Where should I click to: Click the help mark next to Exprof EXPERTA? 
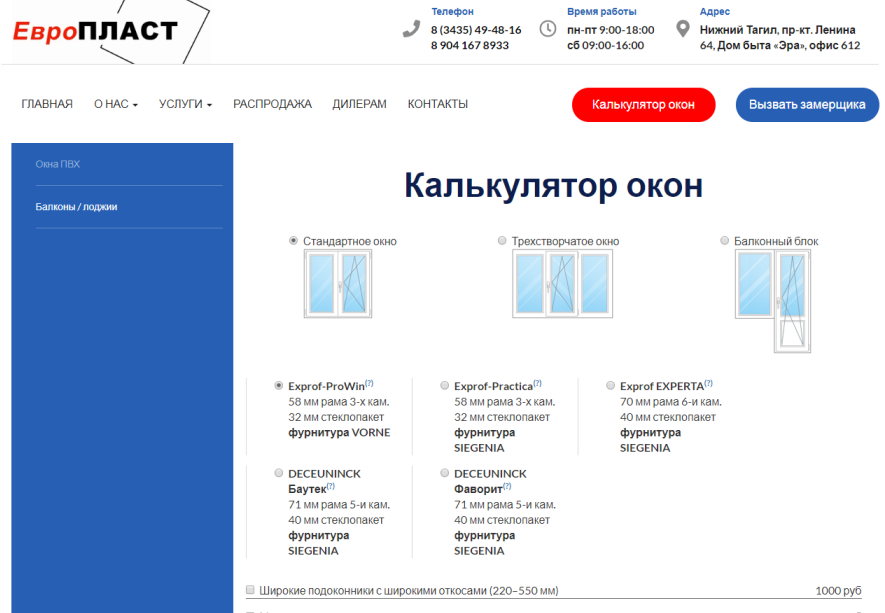(x=708, y=383)
